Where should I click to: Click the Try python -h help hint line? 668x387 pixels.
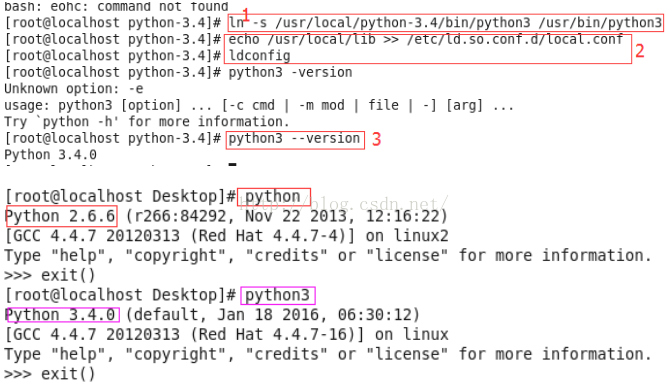point(147,122)
